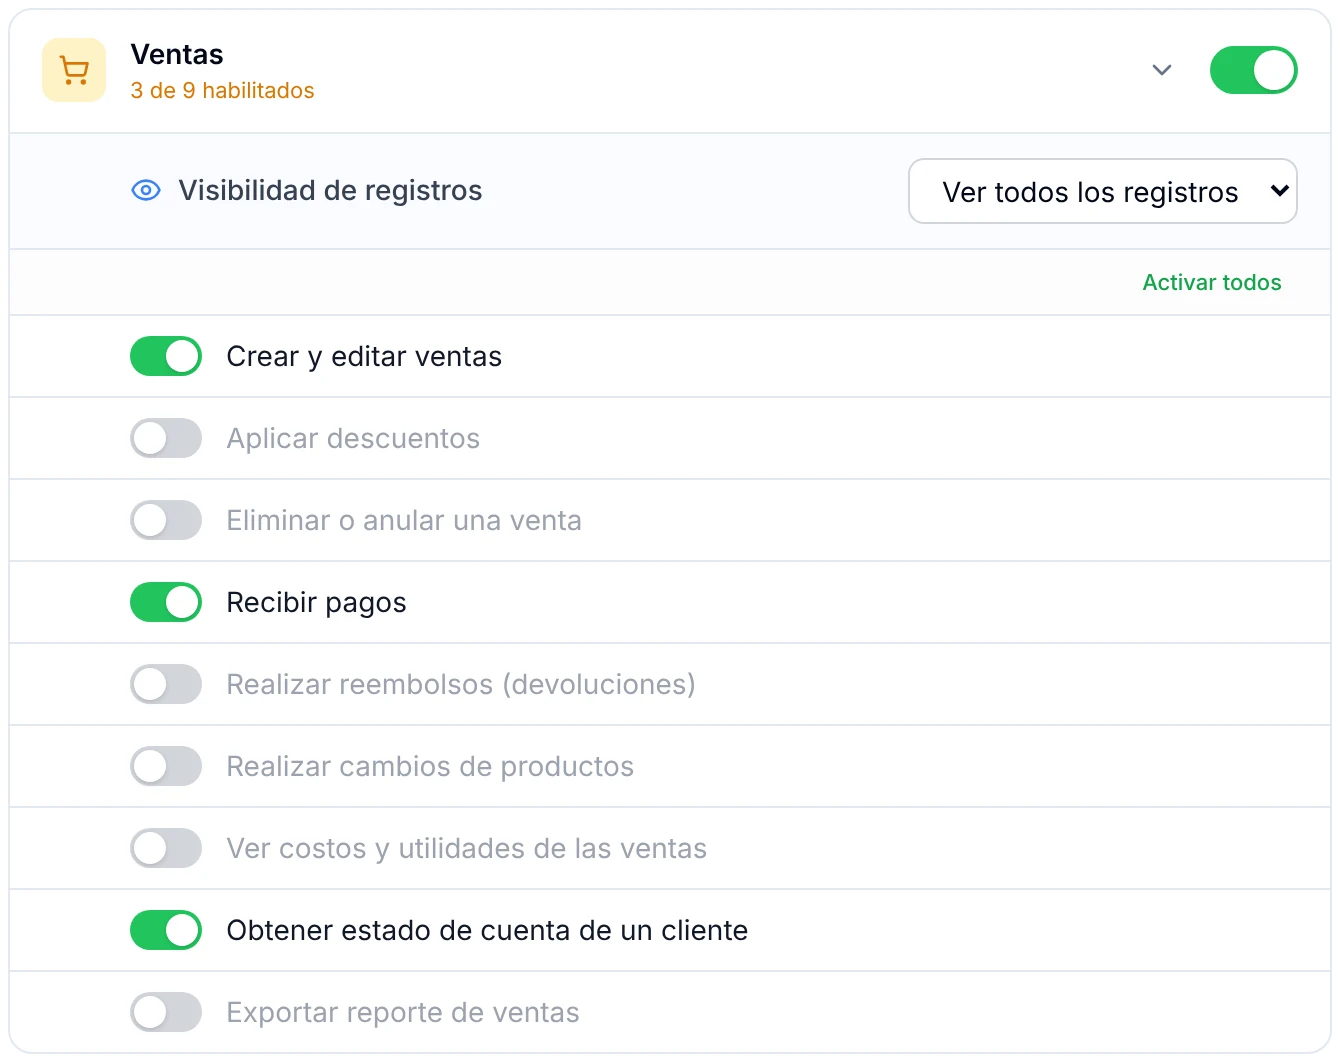Image resolution: width=1340 pixels, height=1062 pixels.
Task: Enable the Realizar reembolsos (devoluciones) toggle
Action: click(166, 684)
